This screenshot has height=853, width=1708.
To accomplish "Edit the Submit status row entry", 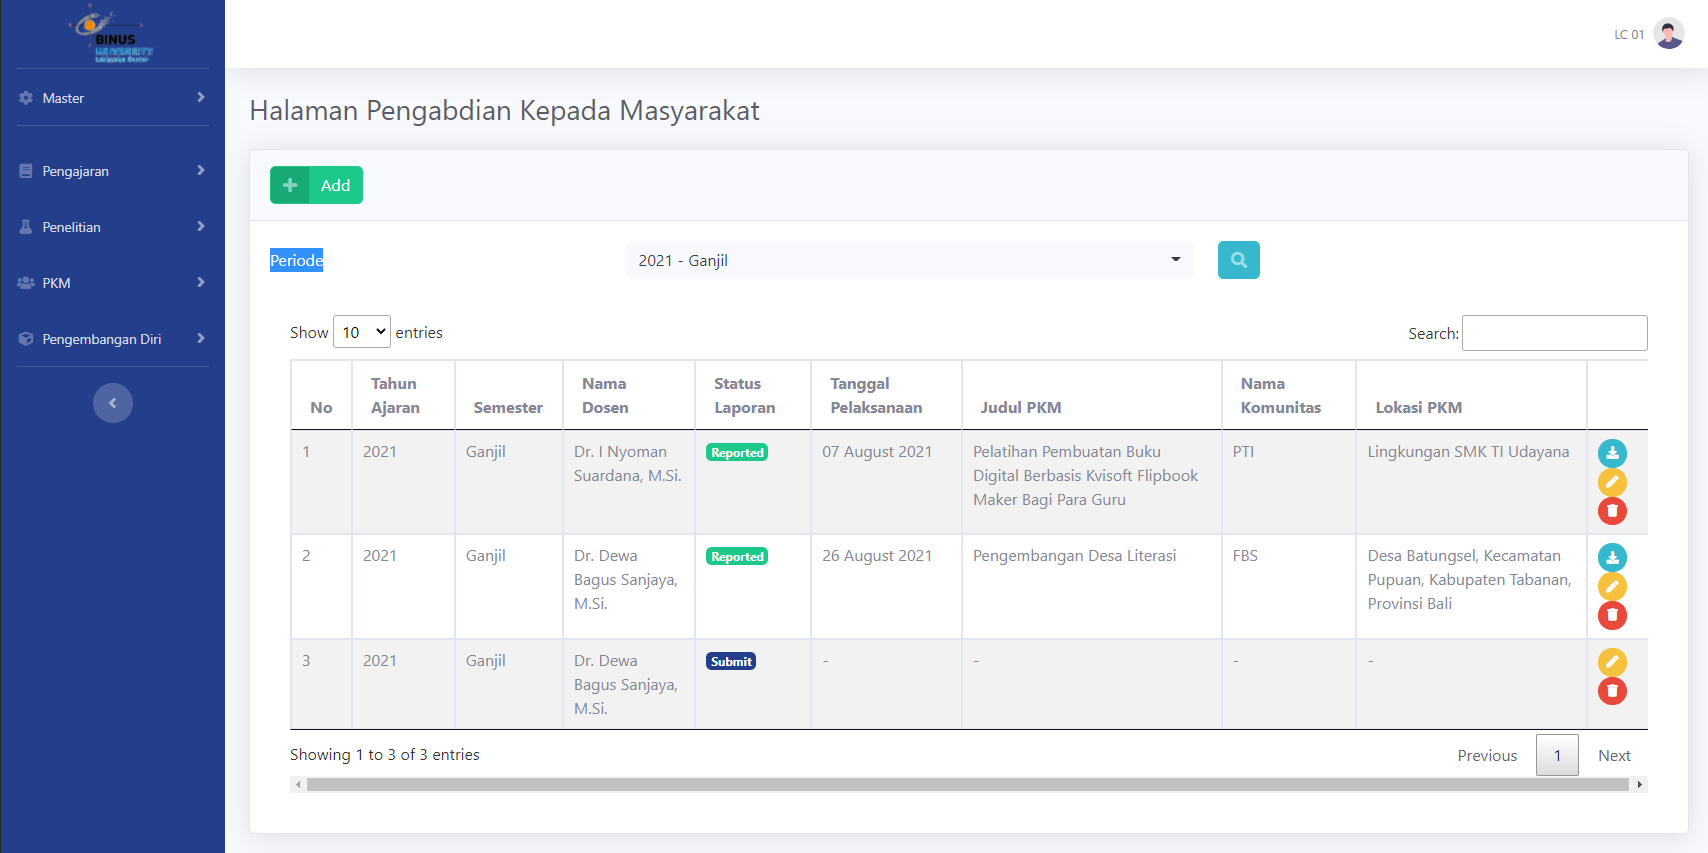I will tap(1612, 662).
